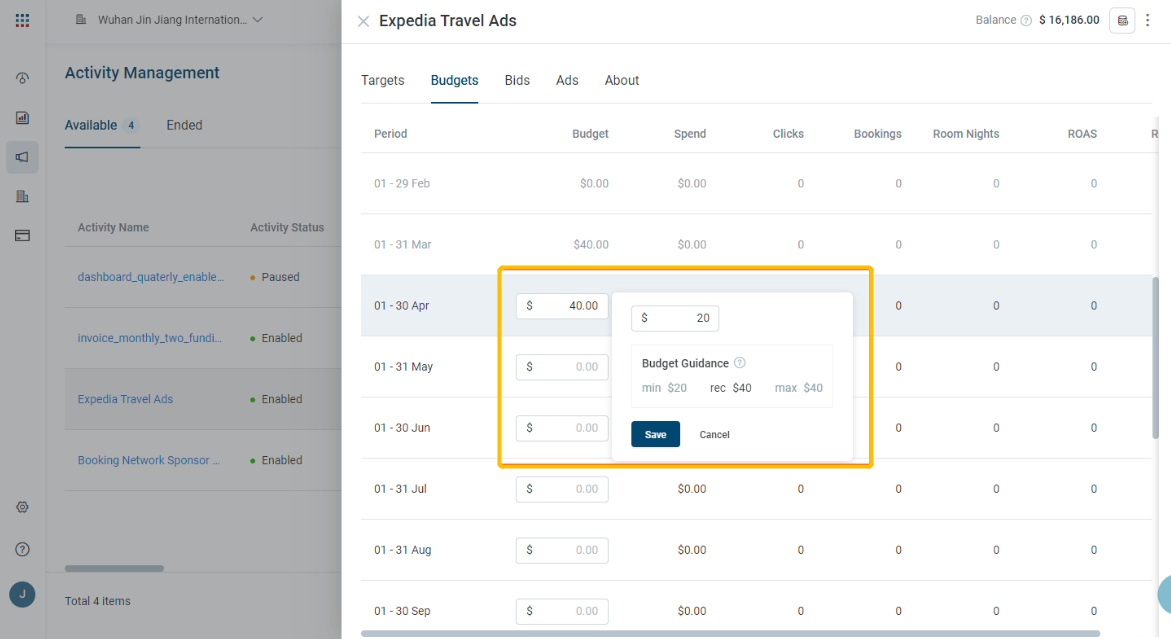Switch to the Targets tab
Image resolution: width=1171 pixels, height=639 pixels.
(x=382, y=81)
